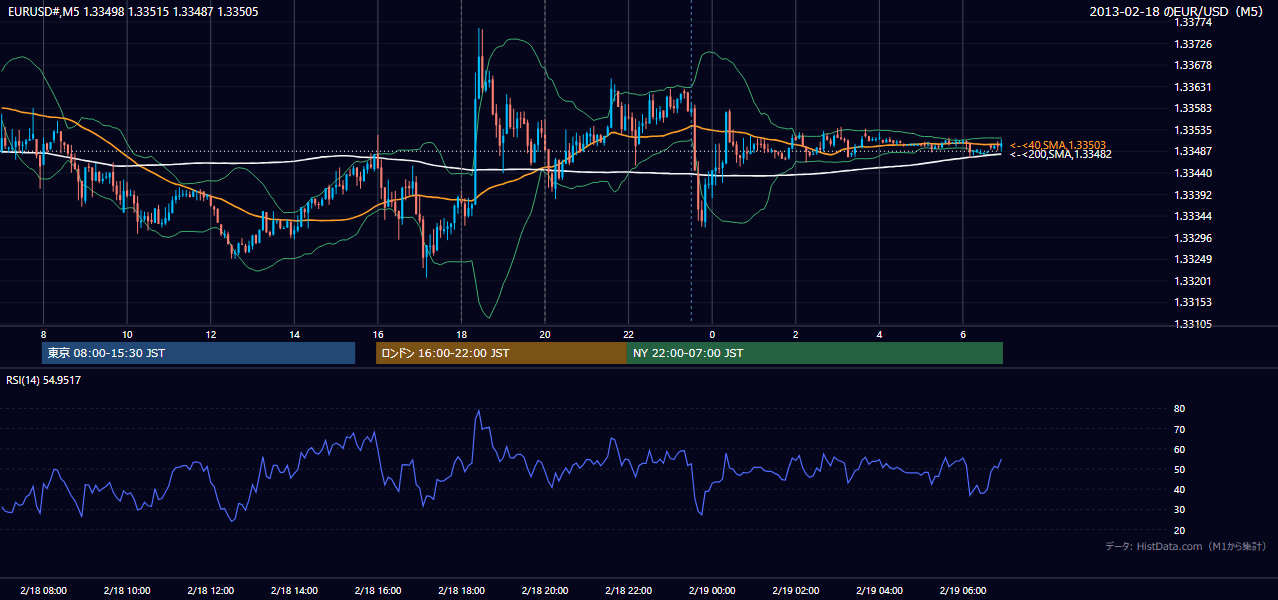
Task: Click the bottom time label 2/18 08:00
Action: [43, 591]
